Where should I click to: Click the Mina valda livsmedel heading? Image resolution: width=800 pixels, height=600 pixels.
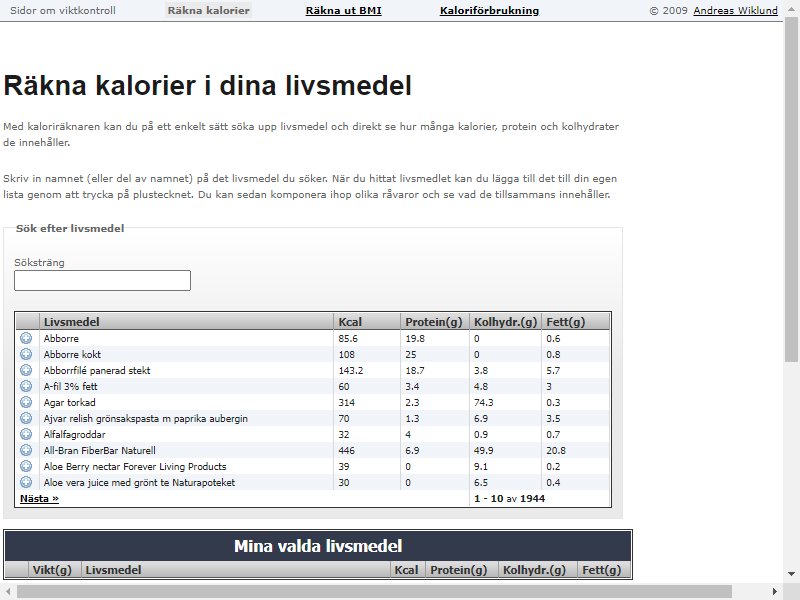[318, 546]
